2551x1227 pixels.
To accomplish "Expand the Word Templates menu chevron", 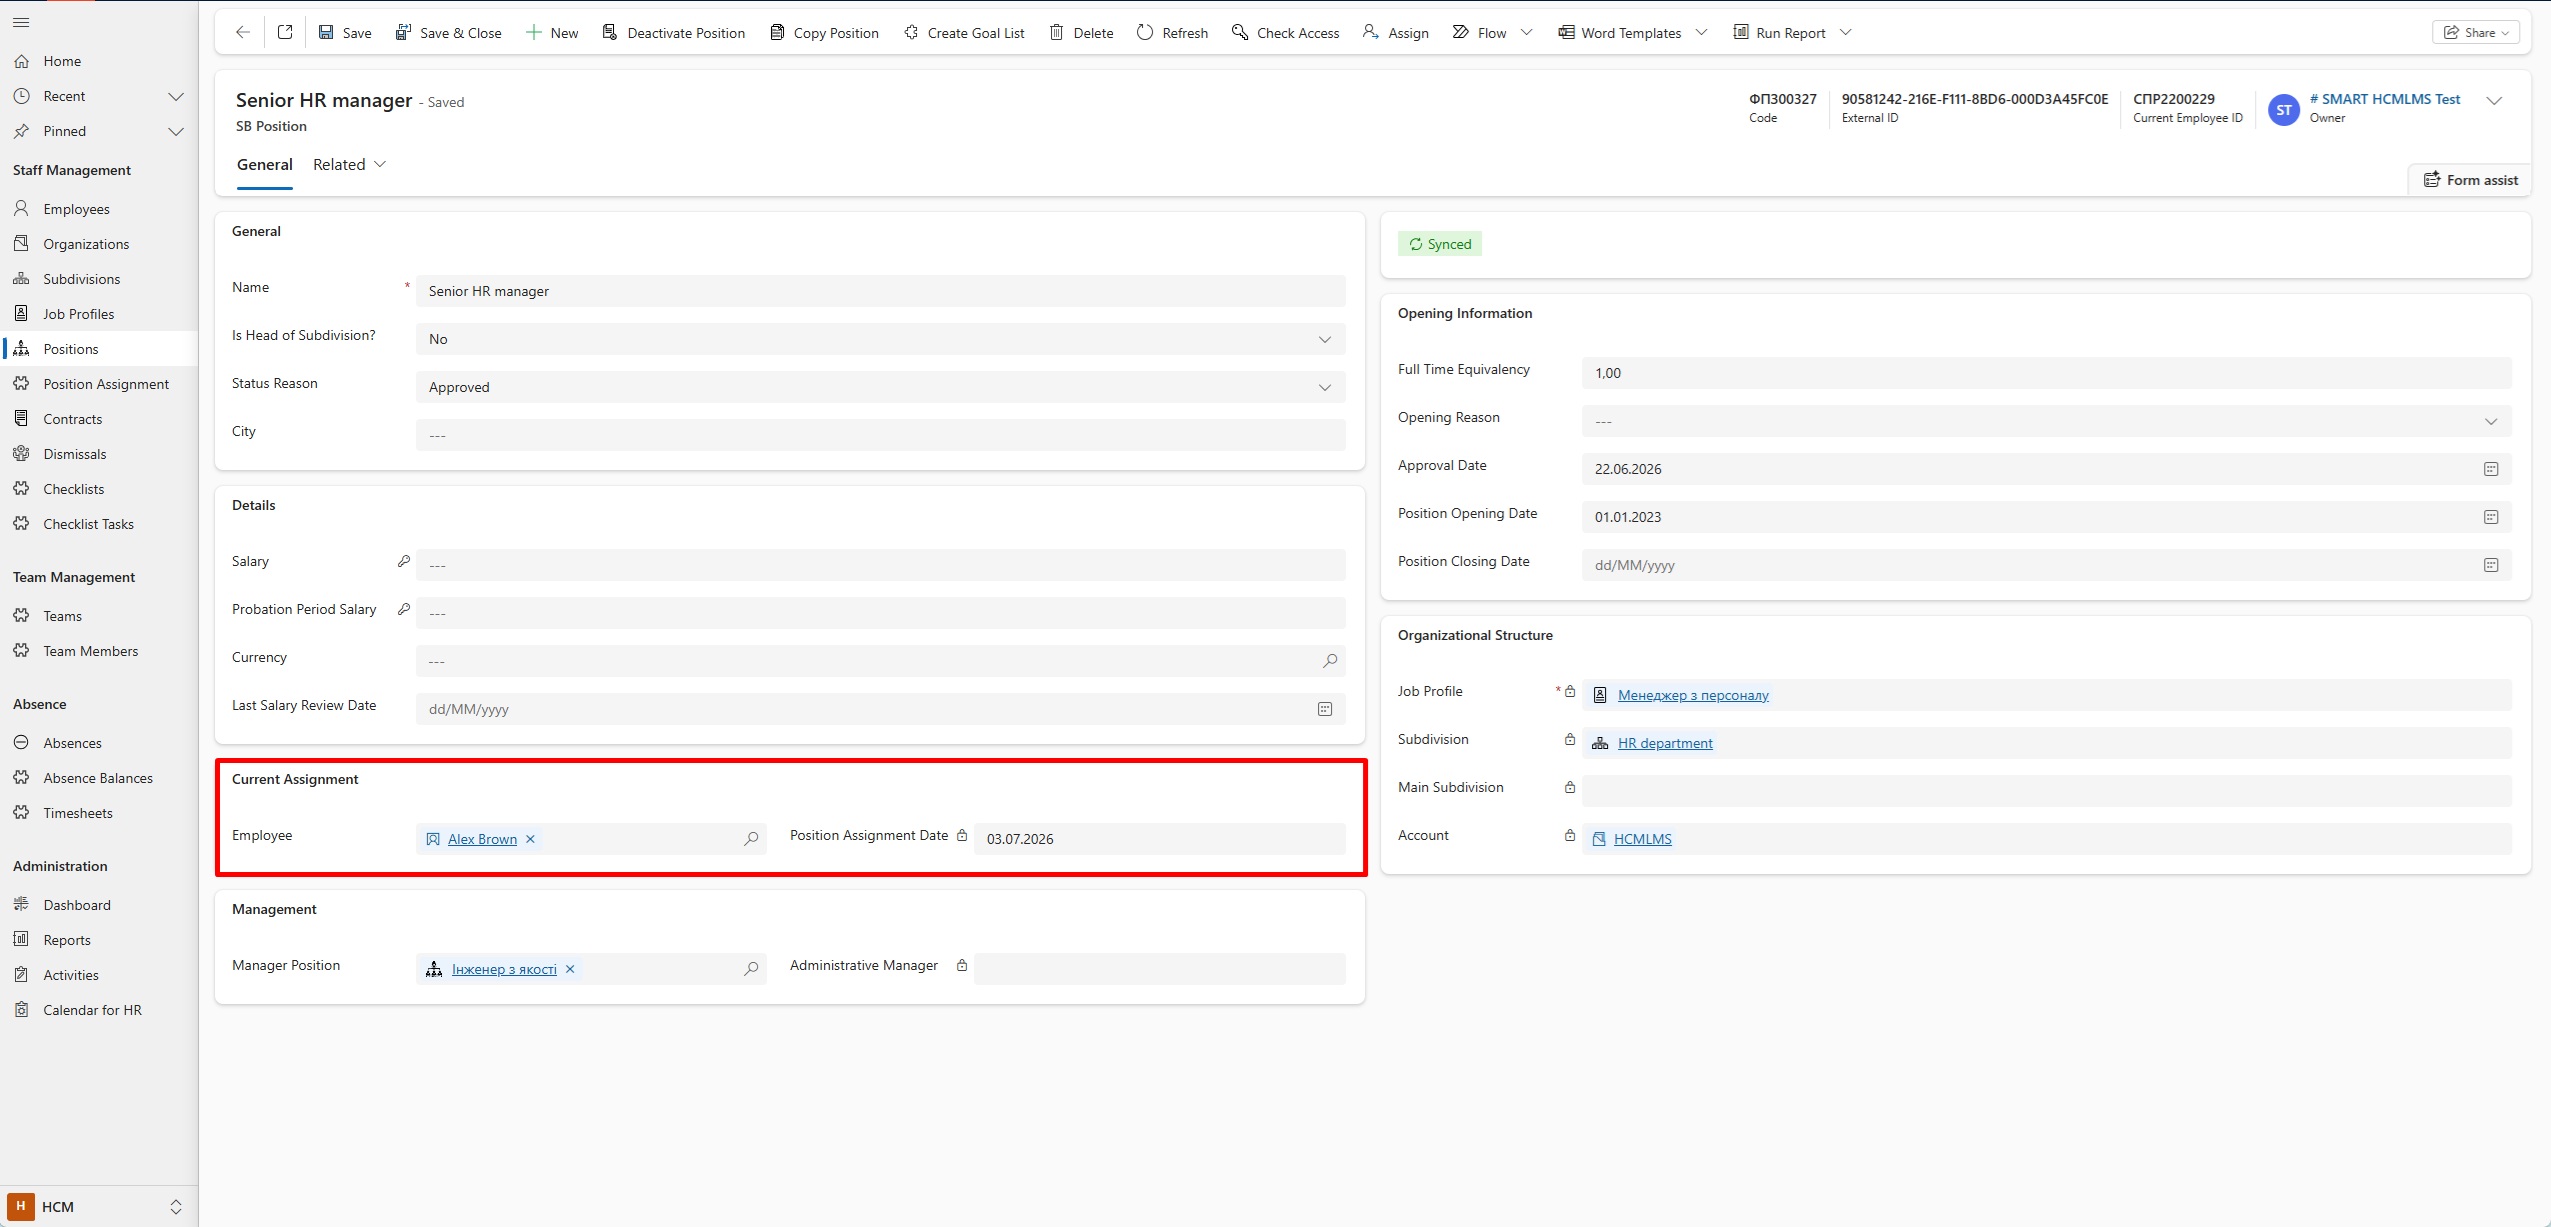I will pyautogui.click(x=1702, y=32).
